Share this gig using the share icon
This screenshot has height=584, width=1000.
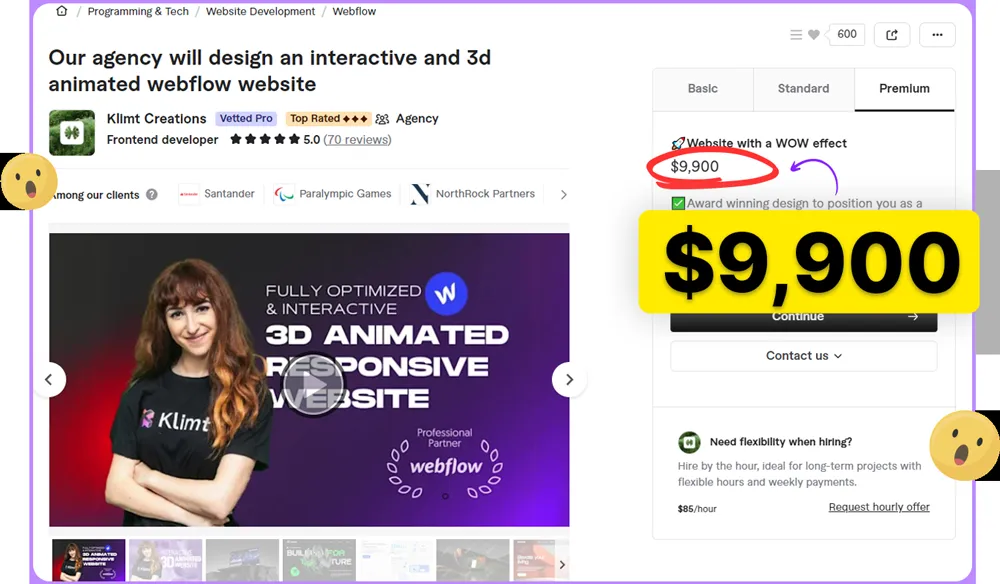tap(892, 34)
